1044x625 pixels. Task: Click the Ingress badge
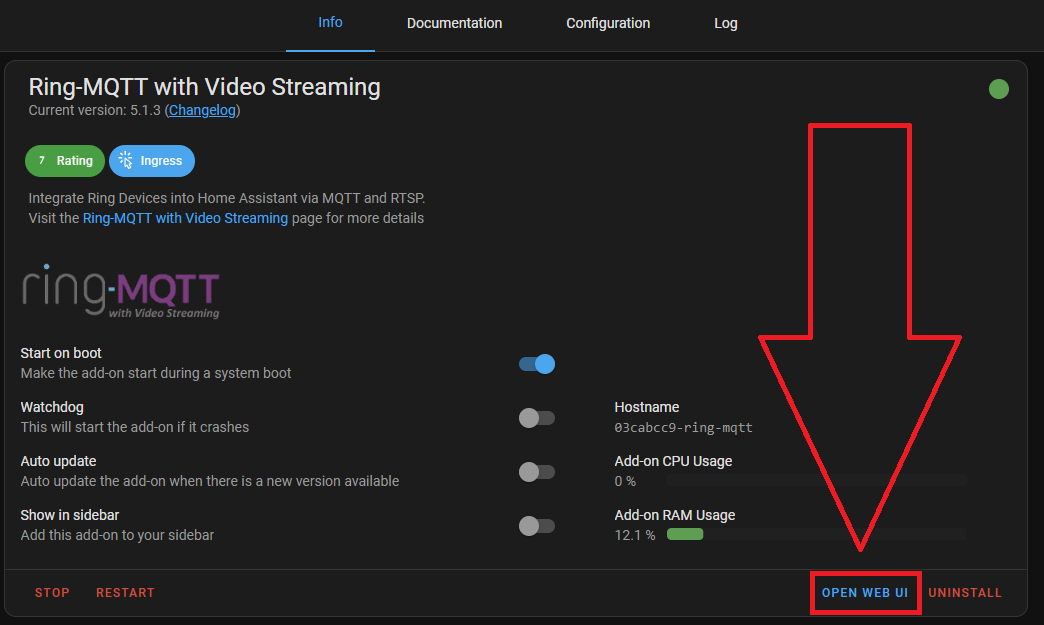click(152, 161)
